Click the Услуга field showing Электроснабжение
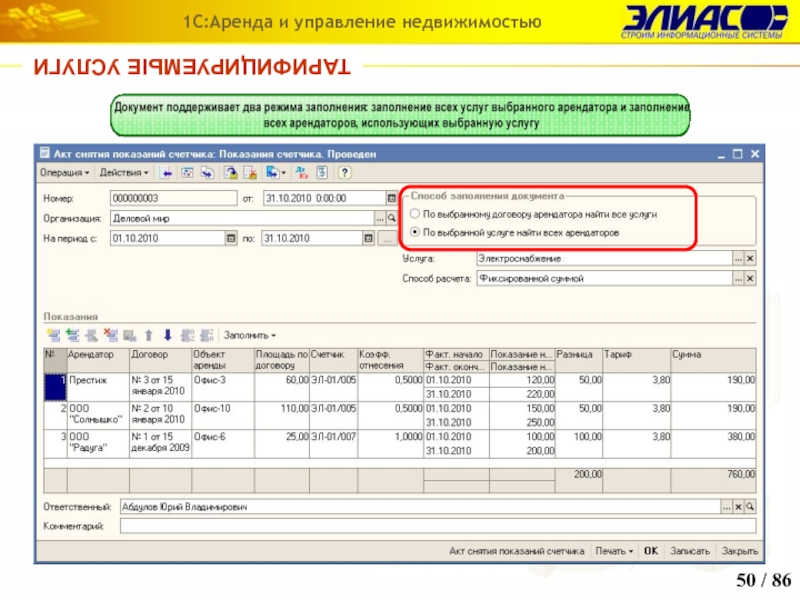Screen dimensions: 800x600 tap(605, 259)
